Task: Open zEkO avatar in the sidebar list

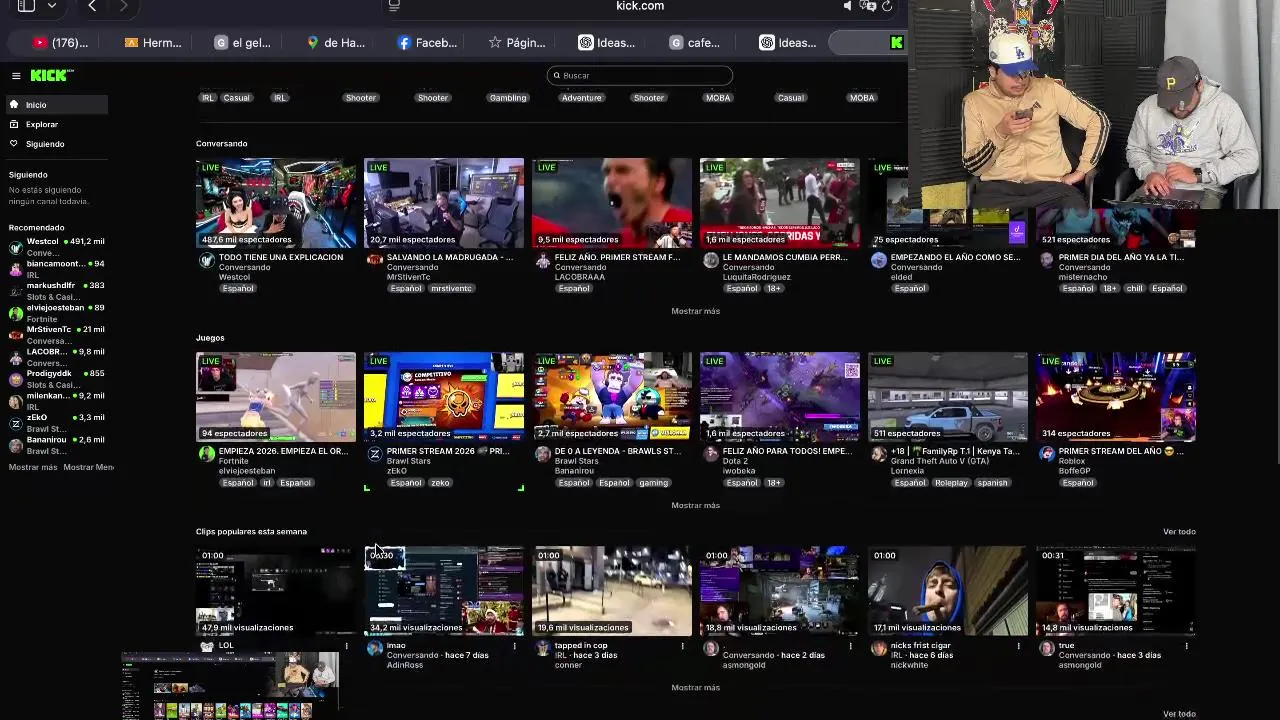Action: 15,423
